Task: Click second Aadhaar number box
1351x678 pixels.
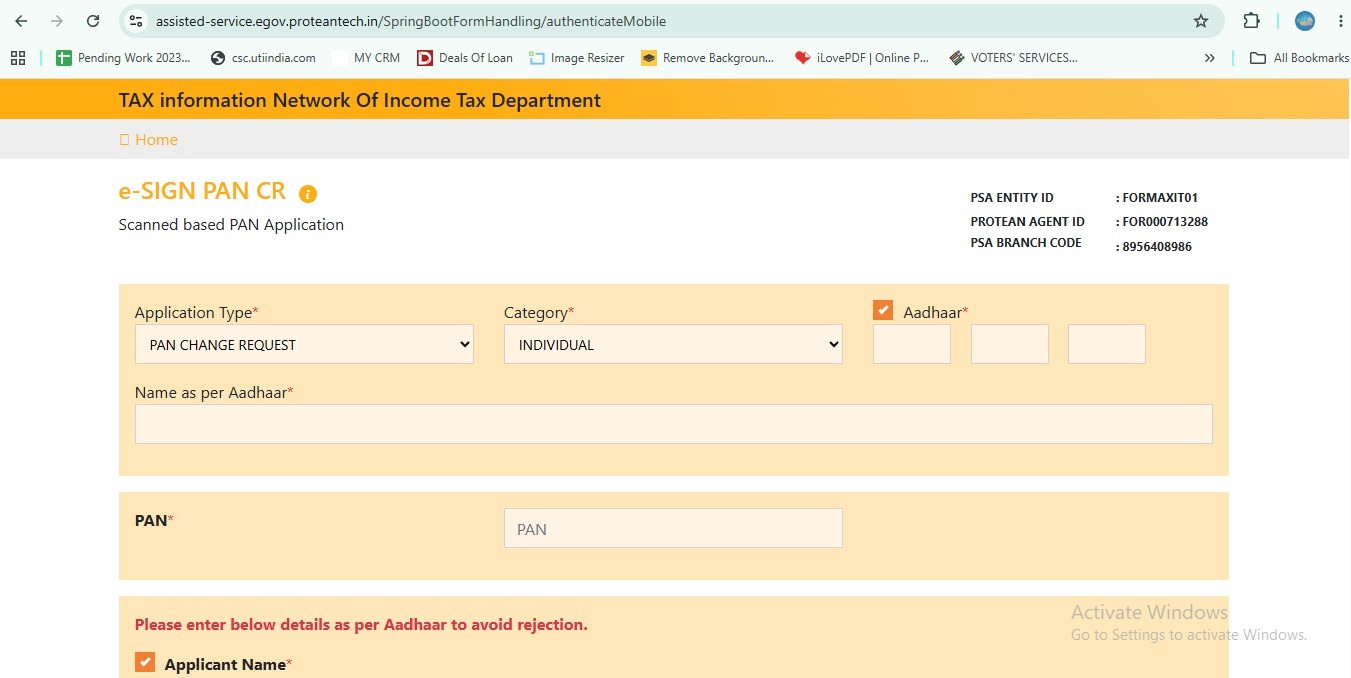Action: click(1010, 344)
